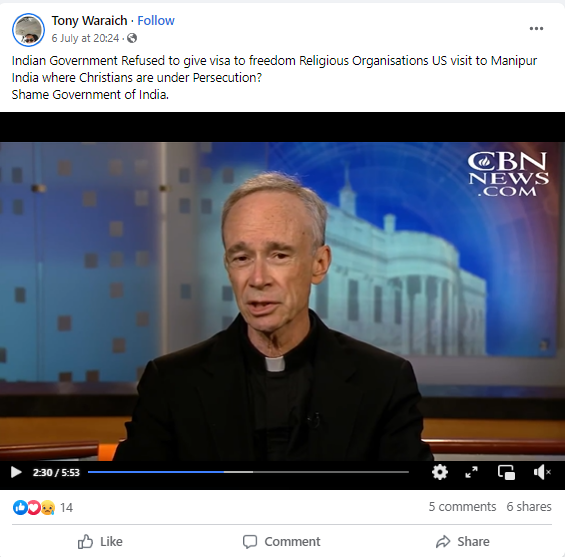565x557 pixels.
Task: Click Tony Waraich's profile picture
Action: pos(28,30)
